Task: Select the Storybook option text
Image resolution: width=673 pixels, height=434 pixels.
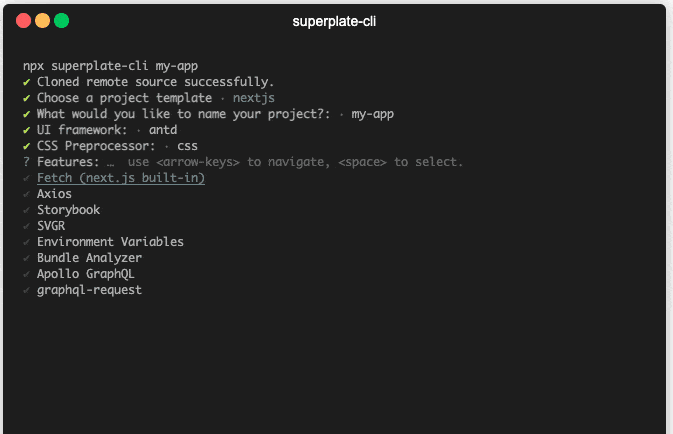Action: coord(68,210)
